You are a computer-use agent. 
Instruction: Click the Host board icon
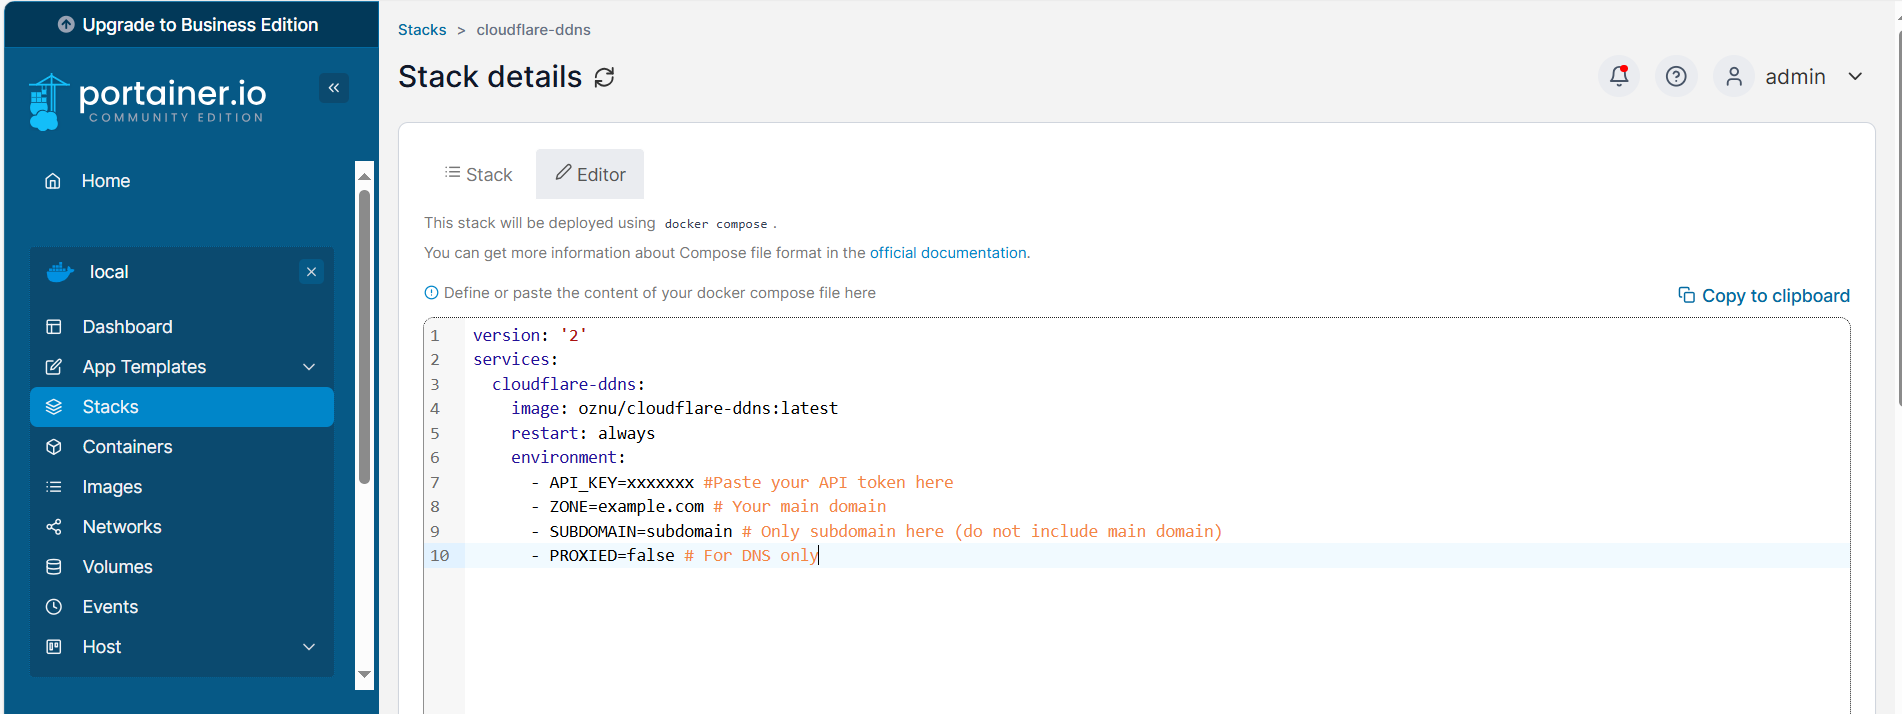54,647
